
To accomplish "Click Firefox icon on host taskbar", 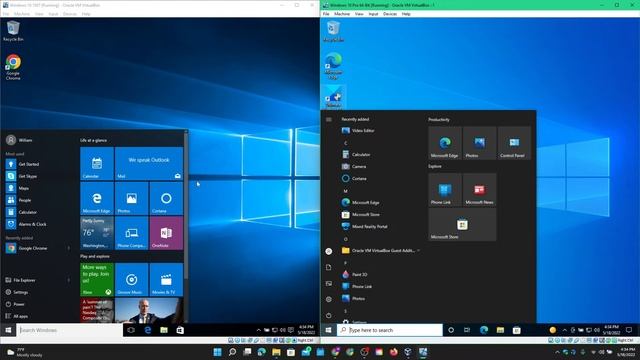I will (x=393, y=352).
